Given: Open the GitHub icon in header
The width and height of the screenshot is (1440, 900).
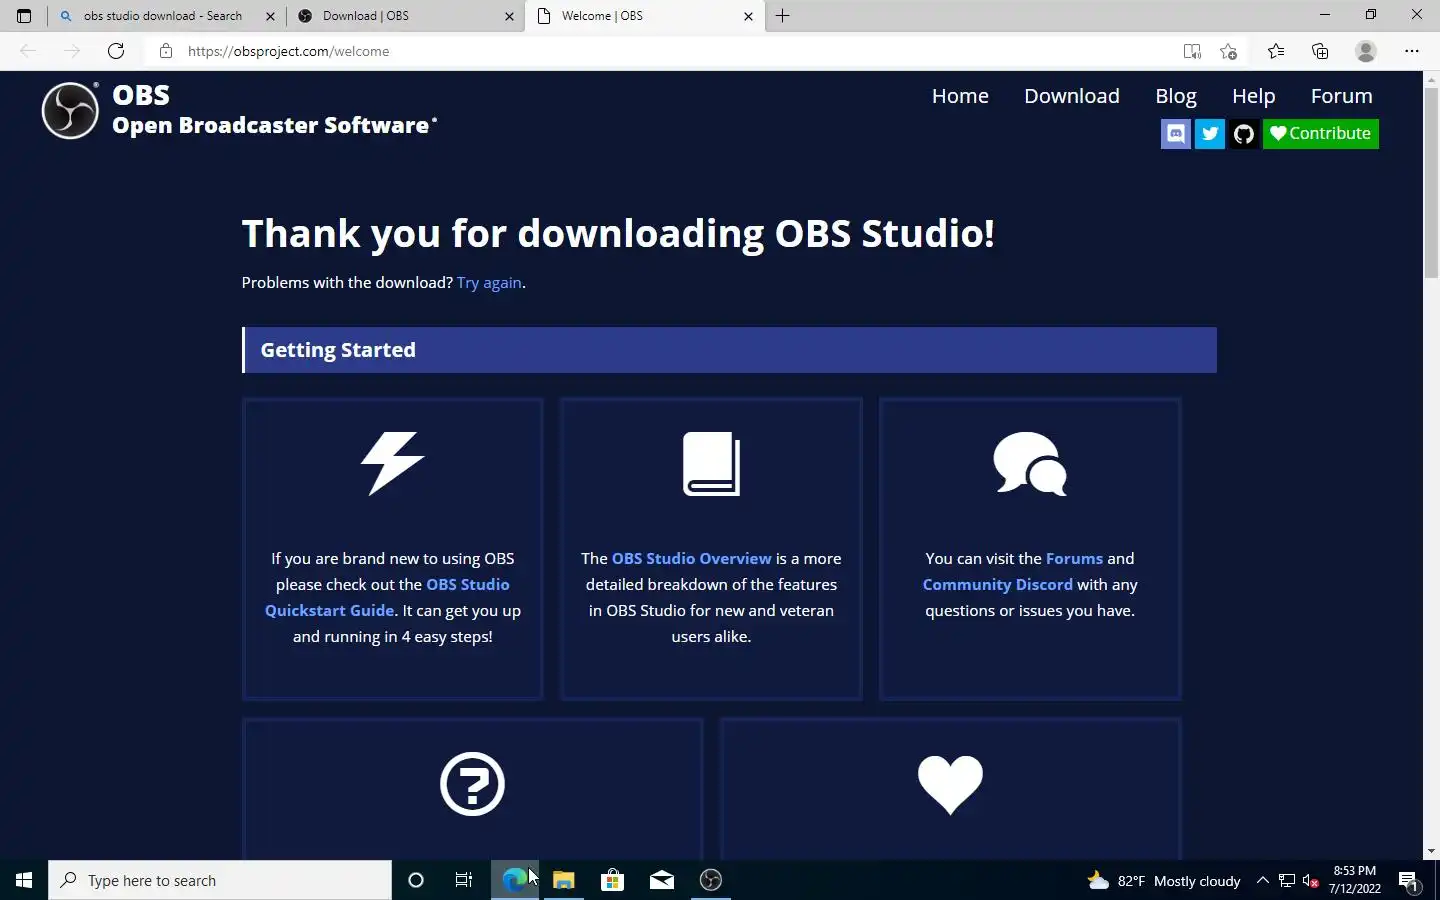Looking at the screenshot, I should [1244, 134].
